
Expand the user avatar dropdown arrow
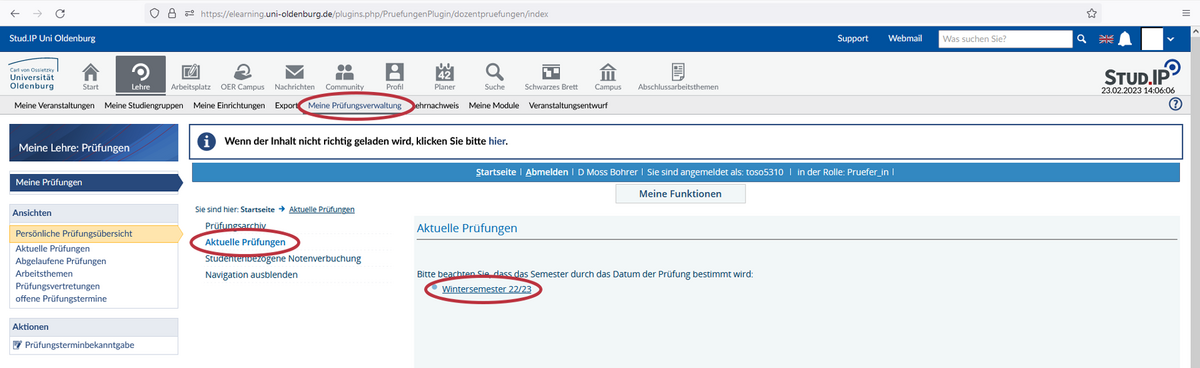click(x=1171, y=39)
